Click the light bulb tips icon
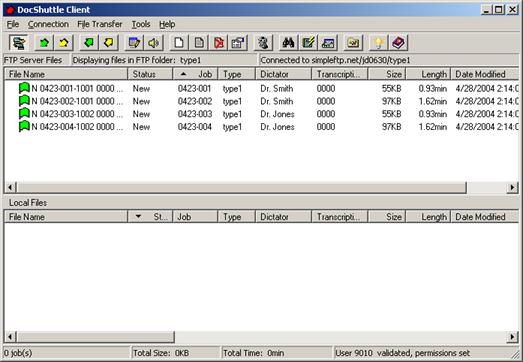The height and width of the screenshot is (362, 523). 378,43
